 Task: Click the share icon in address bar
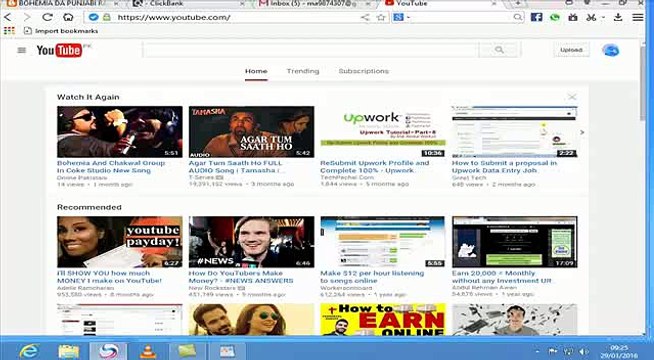pyautogui.click(x=365, y=17)
